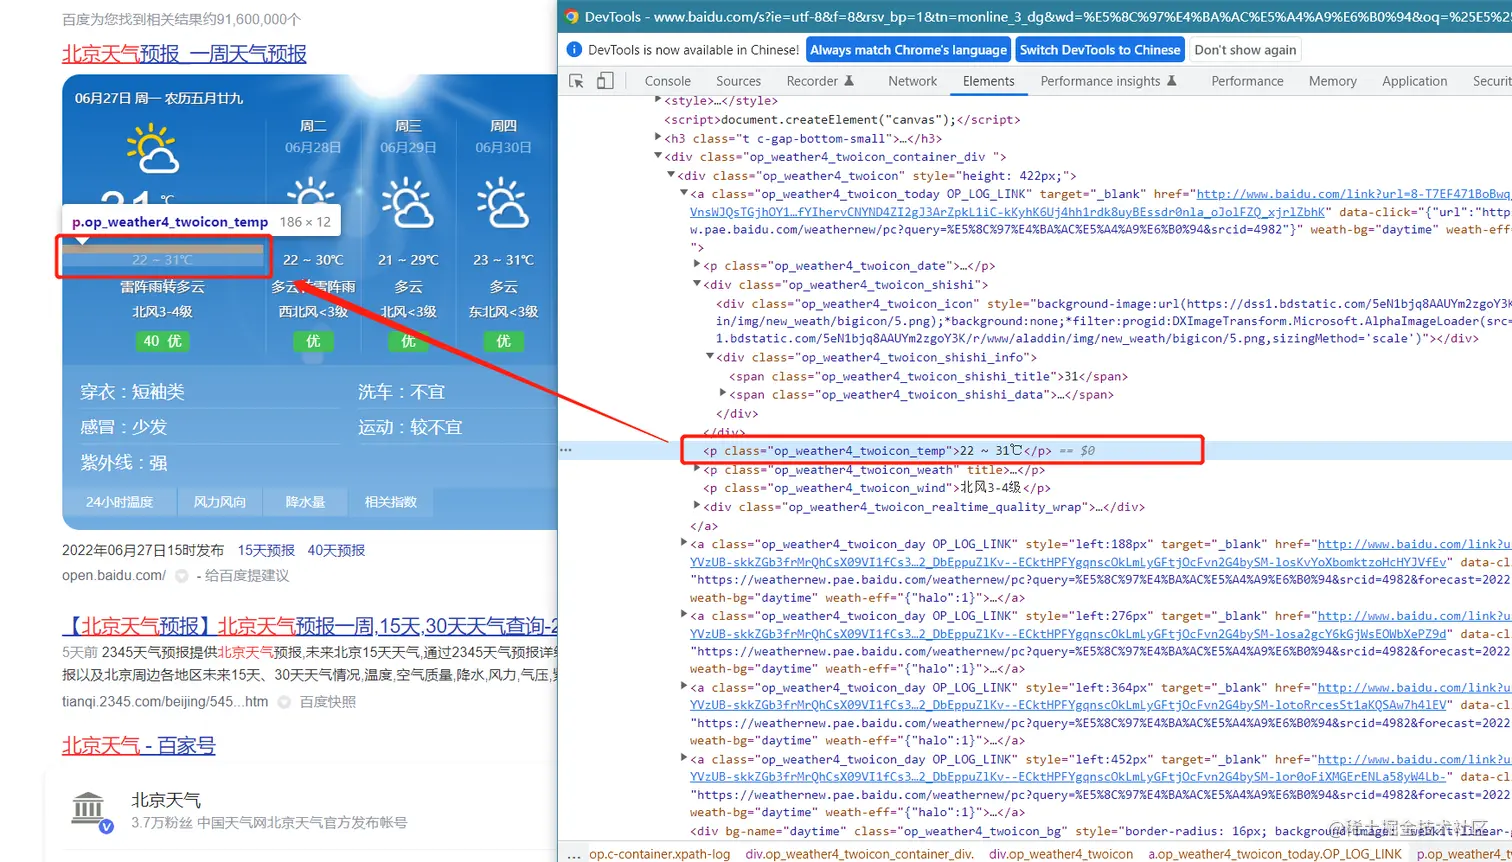Open the Performance insights tab
The image size is (1512, 862).
[1108, 81]
